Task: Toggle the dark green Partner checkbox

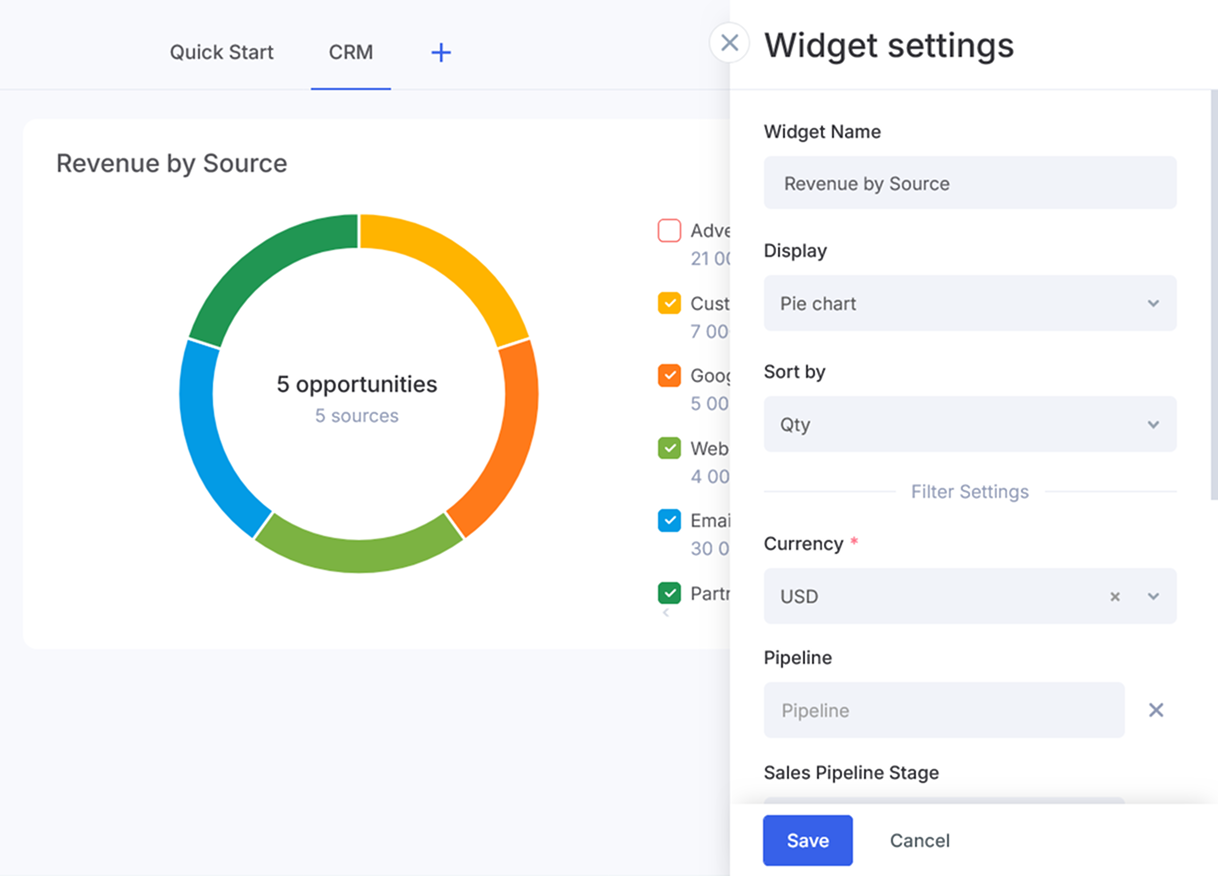Action: pyautogui.click(x=669, y=593)
